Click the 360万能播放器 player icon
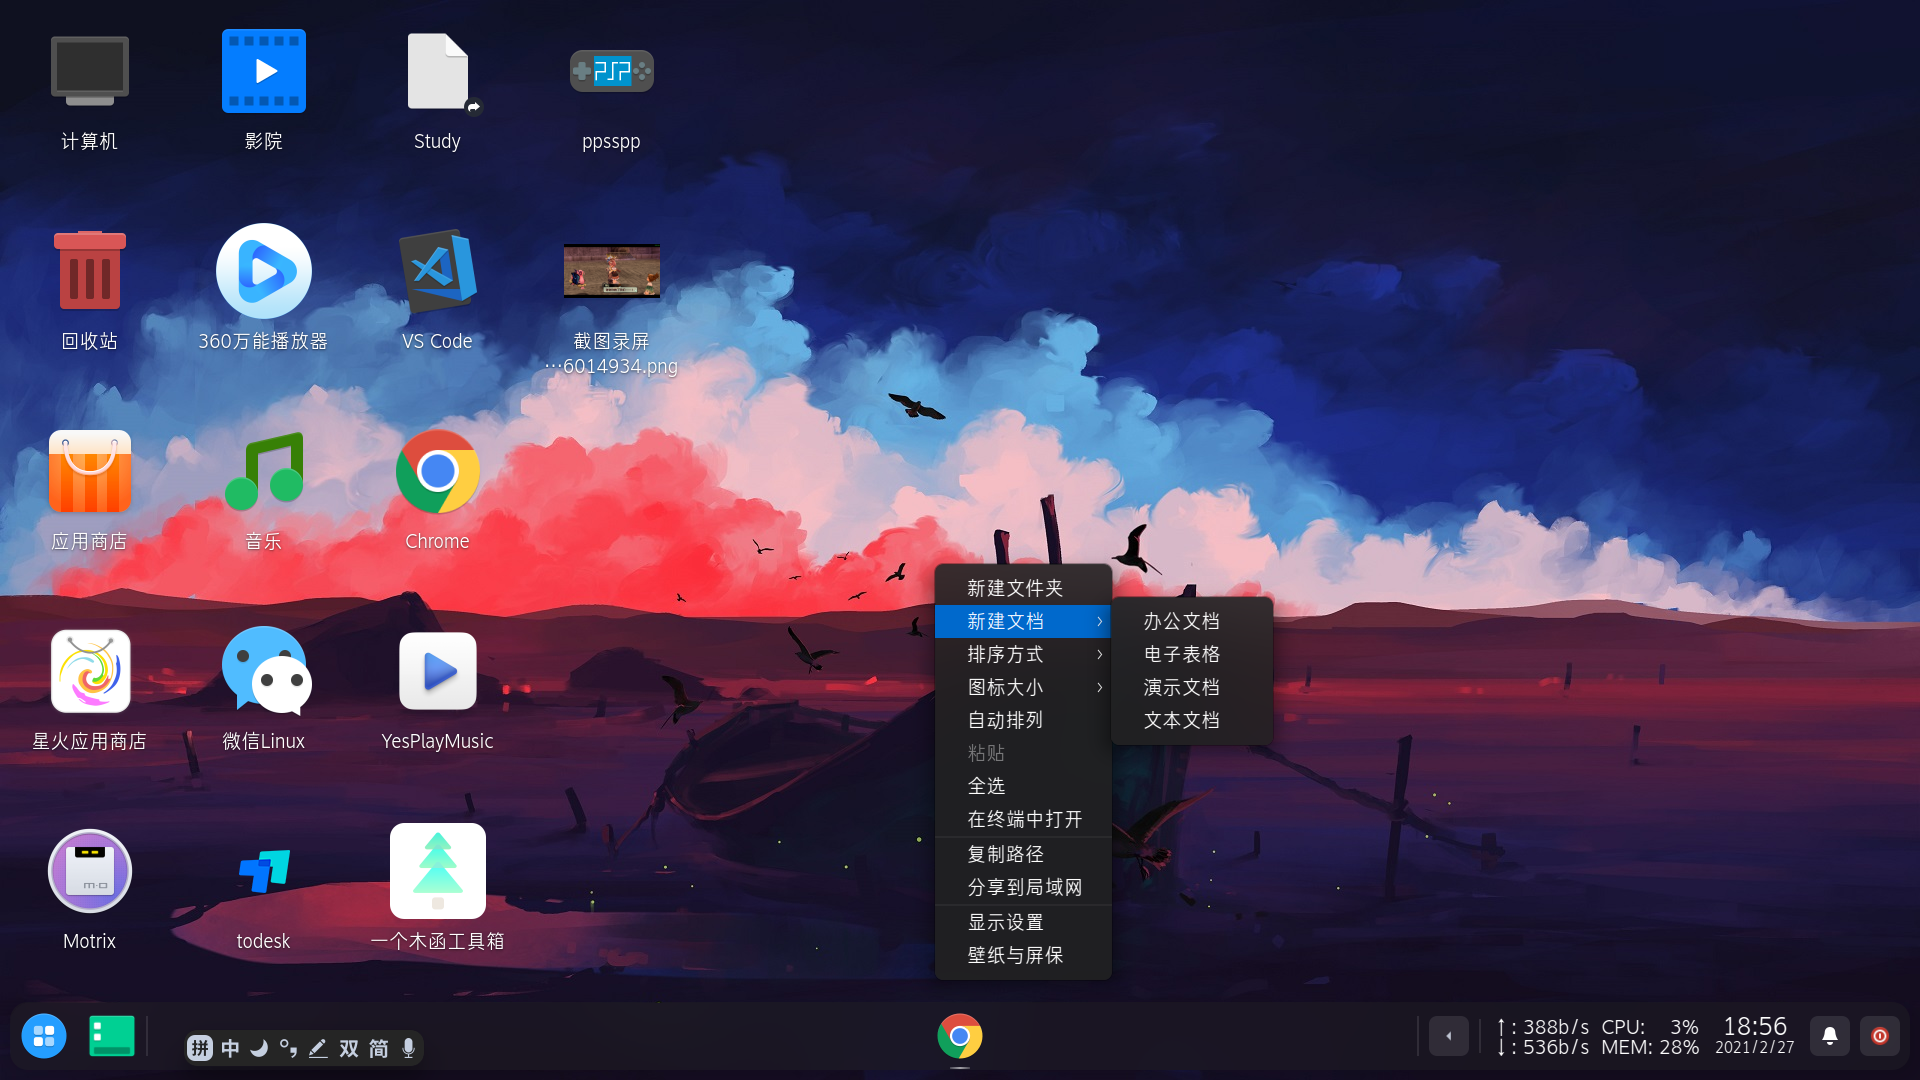The image size is (1920, 1080). [263, 272]
